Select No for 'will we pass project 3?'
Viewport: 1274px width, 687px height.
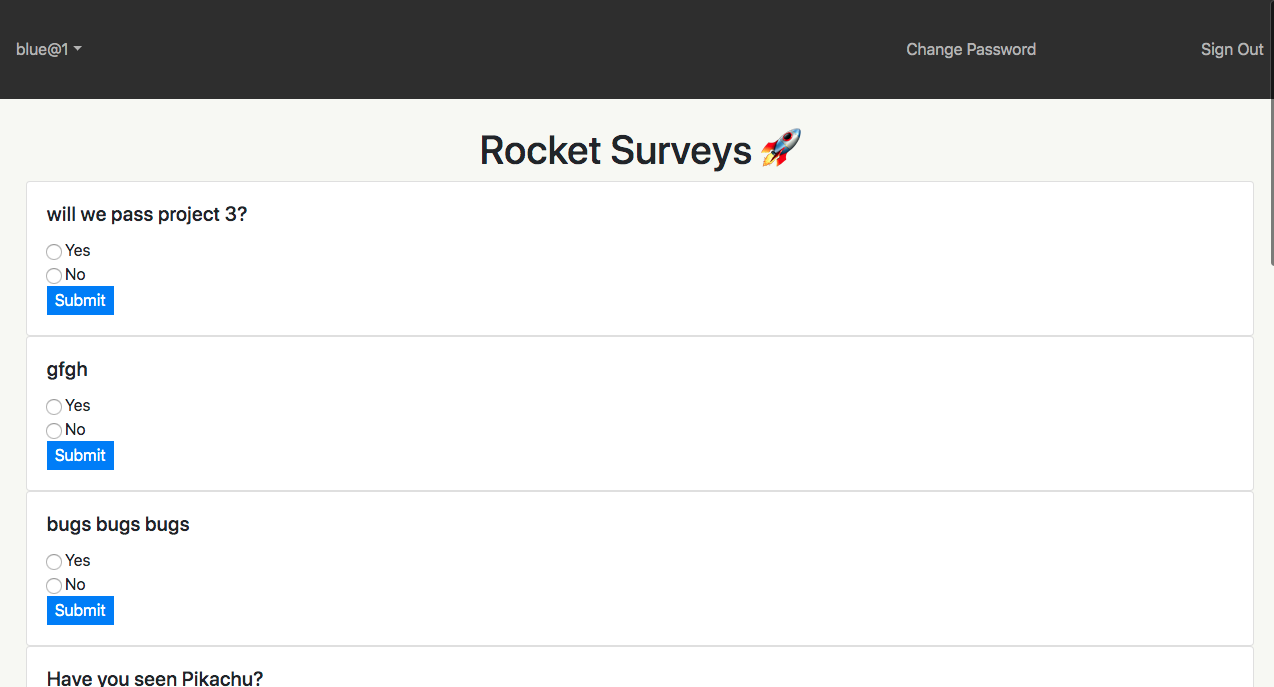coord(54,276)
